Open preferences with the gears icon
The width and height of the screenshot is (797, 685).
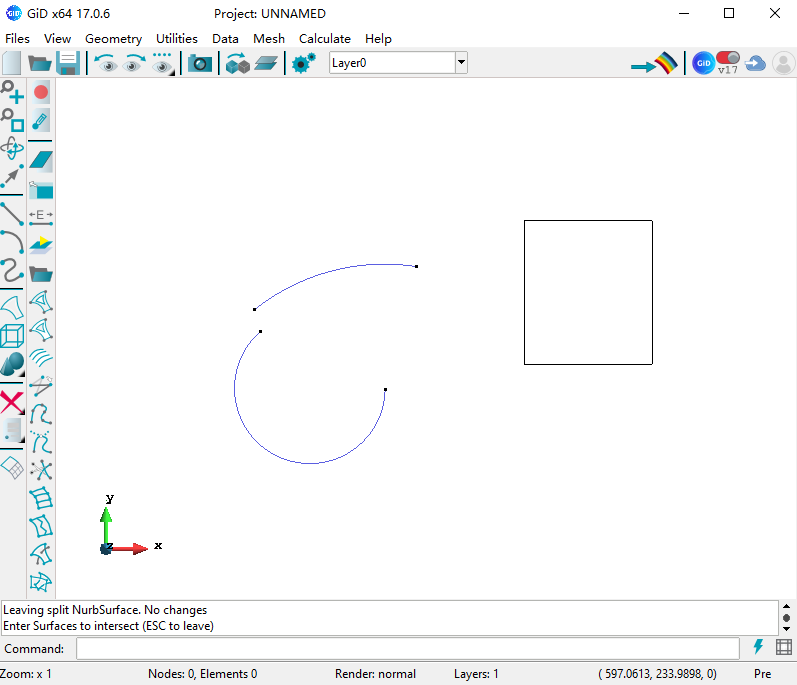[x=303, y=63]
